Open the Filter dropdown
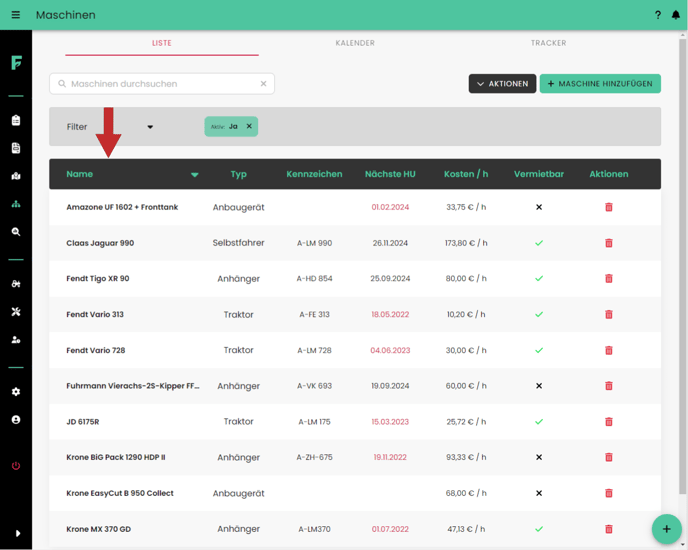The width and height of the screenshot is (688, 550). 110,127
